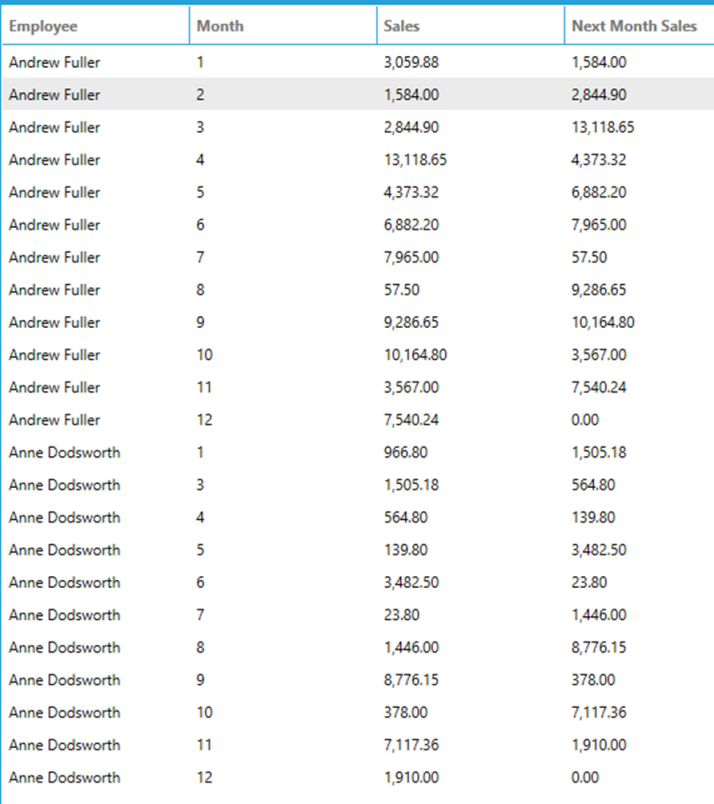This screenshot has height=804, width=714.
Task: Select Anne Dodsworth's month 1 row
Action: [x=358, y=452]
